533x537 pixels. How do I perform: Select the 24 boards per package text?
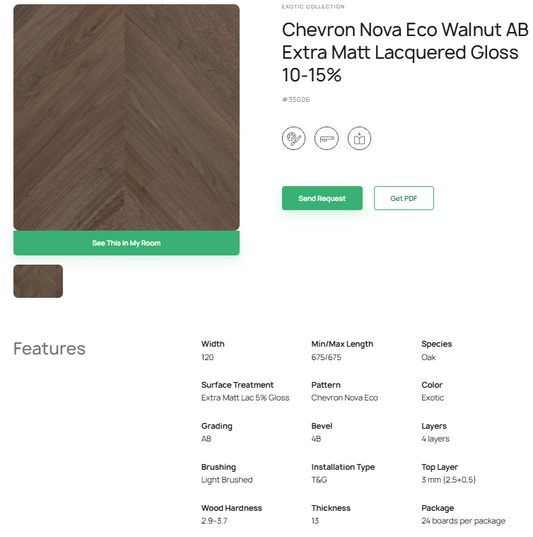463,521
